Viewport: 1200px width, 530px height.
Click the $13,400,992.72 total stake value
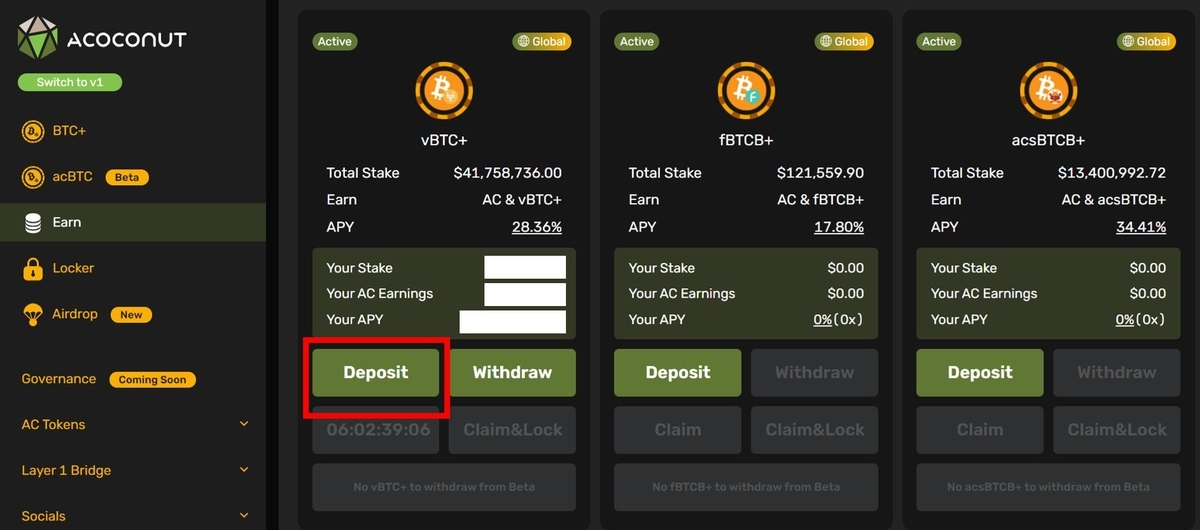tap(1112, 173)
